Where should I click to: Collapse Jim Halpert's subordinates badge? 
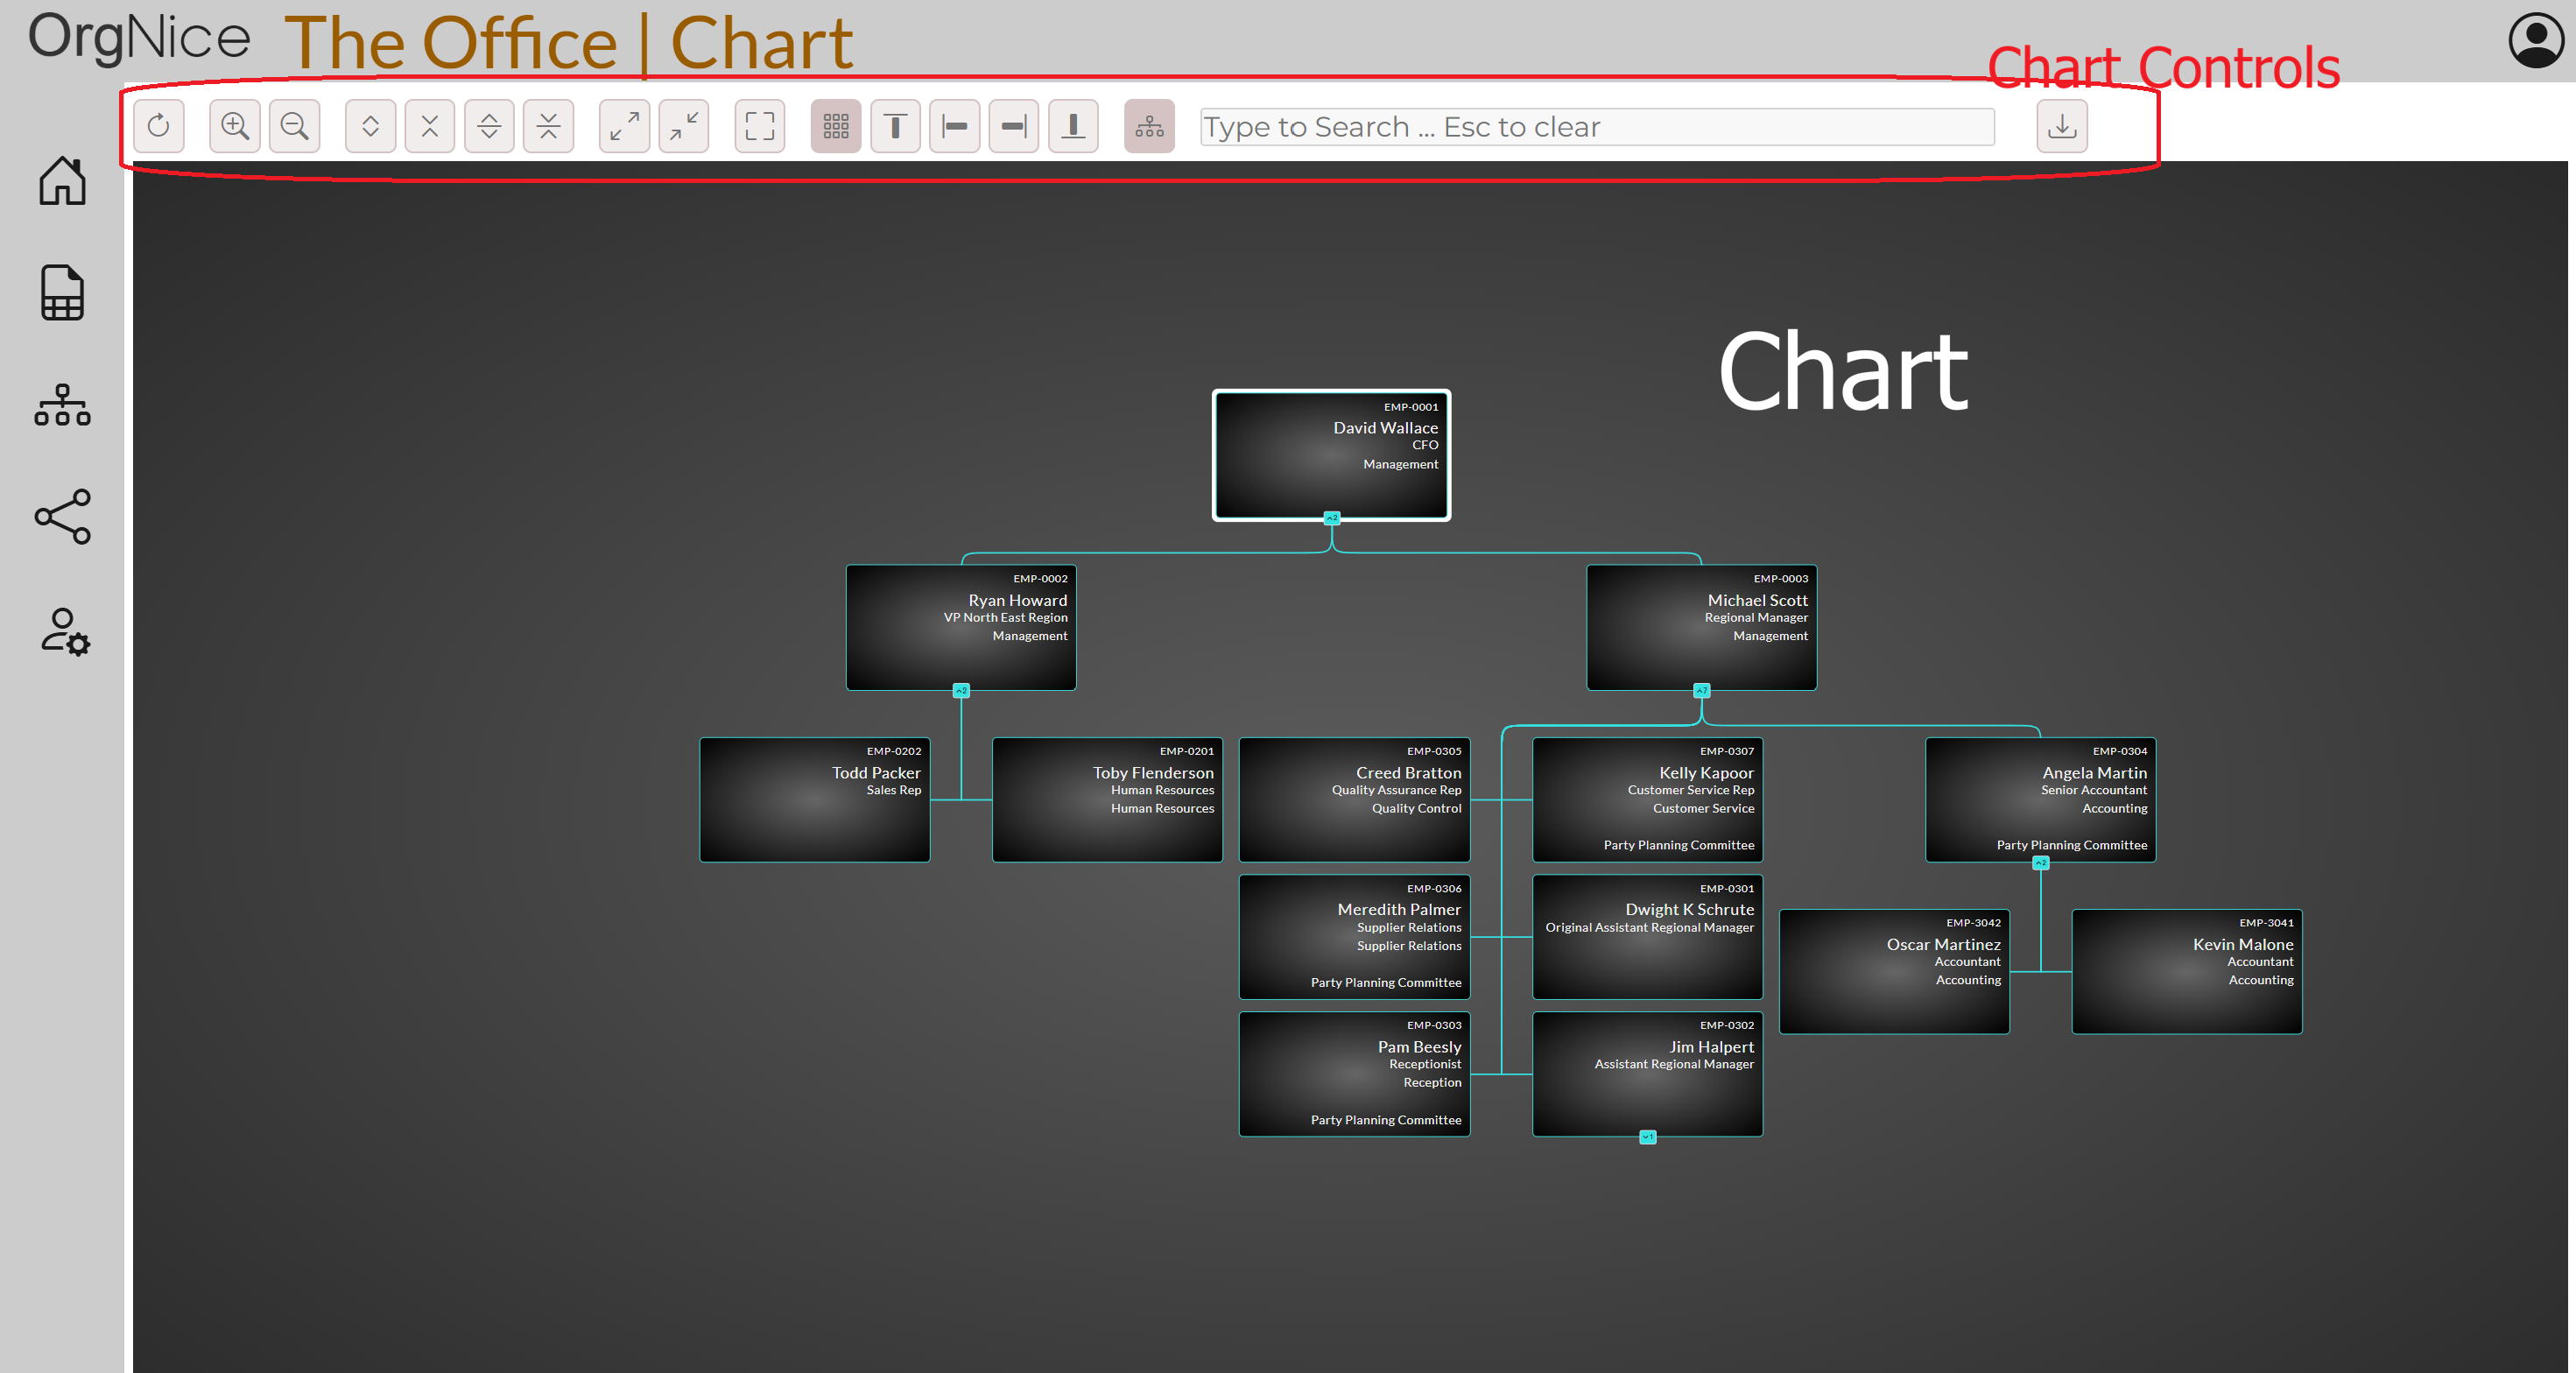coord(1647,1136)
